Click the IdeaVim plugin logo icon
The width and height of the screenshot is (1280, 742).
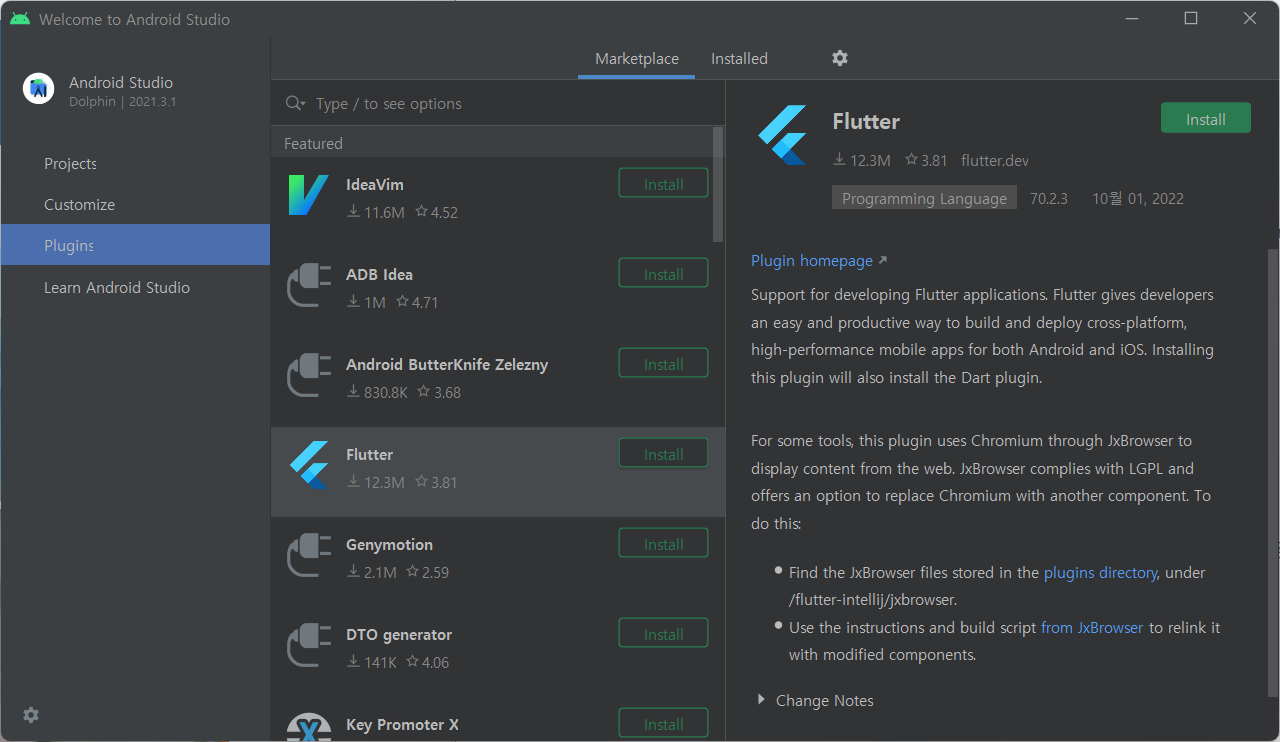[308, 195]
